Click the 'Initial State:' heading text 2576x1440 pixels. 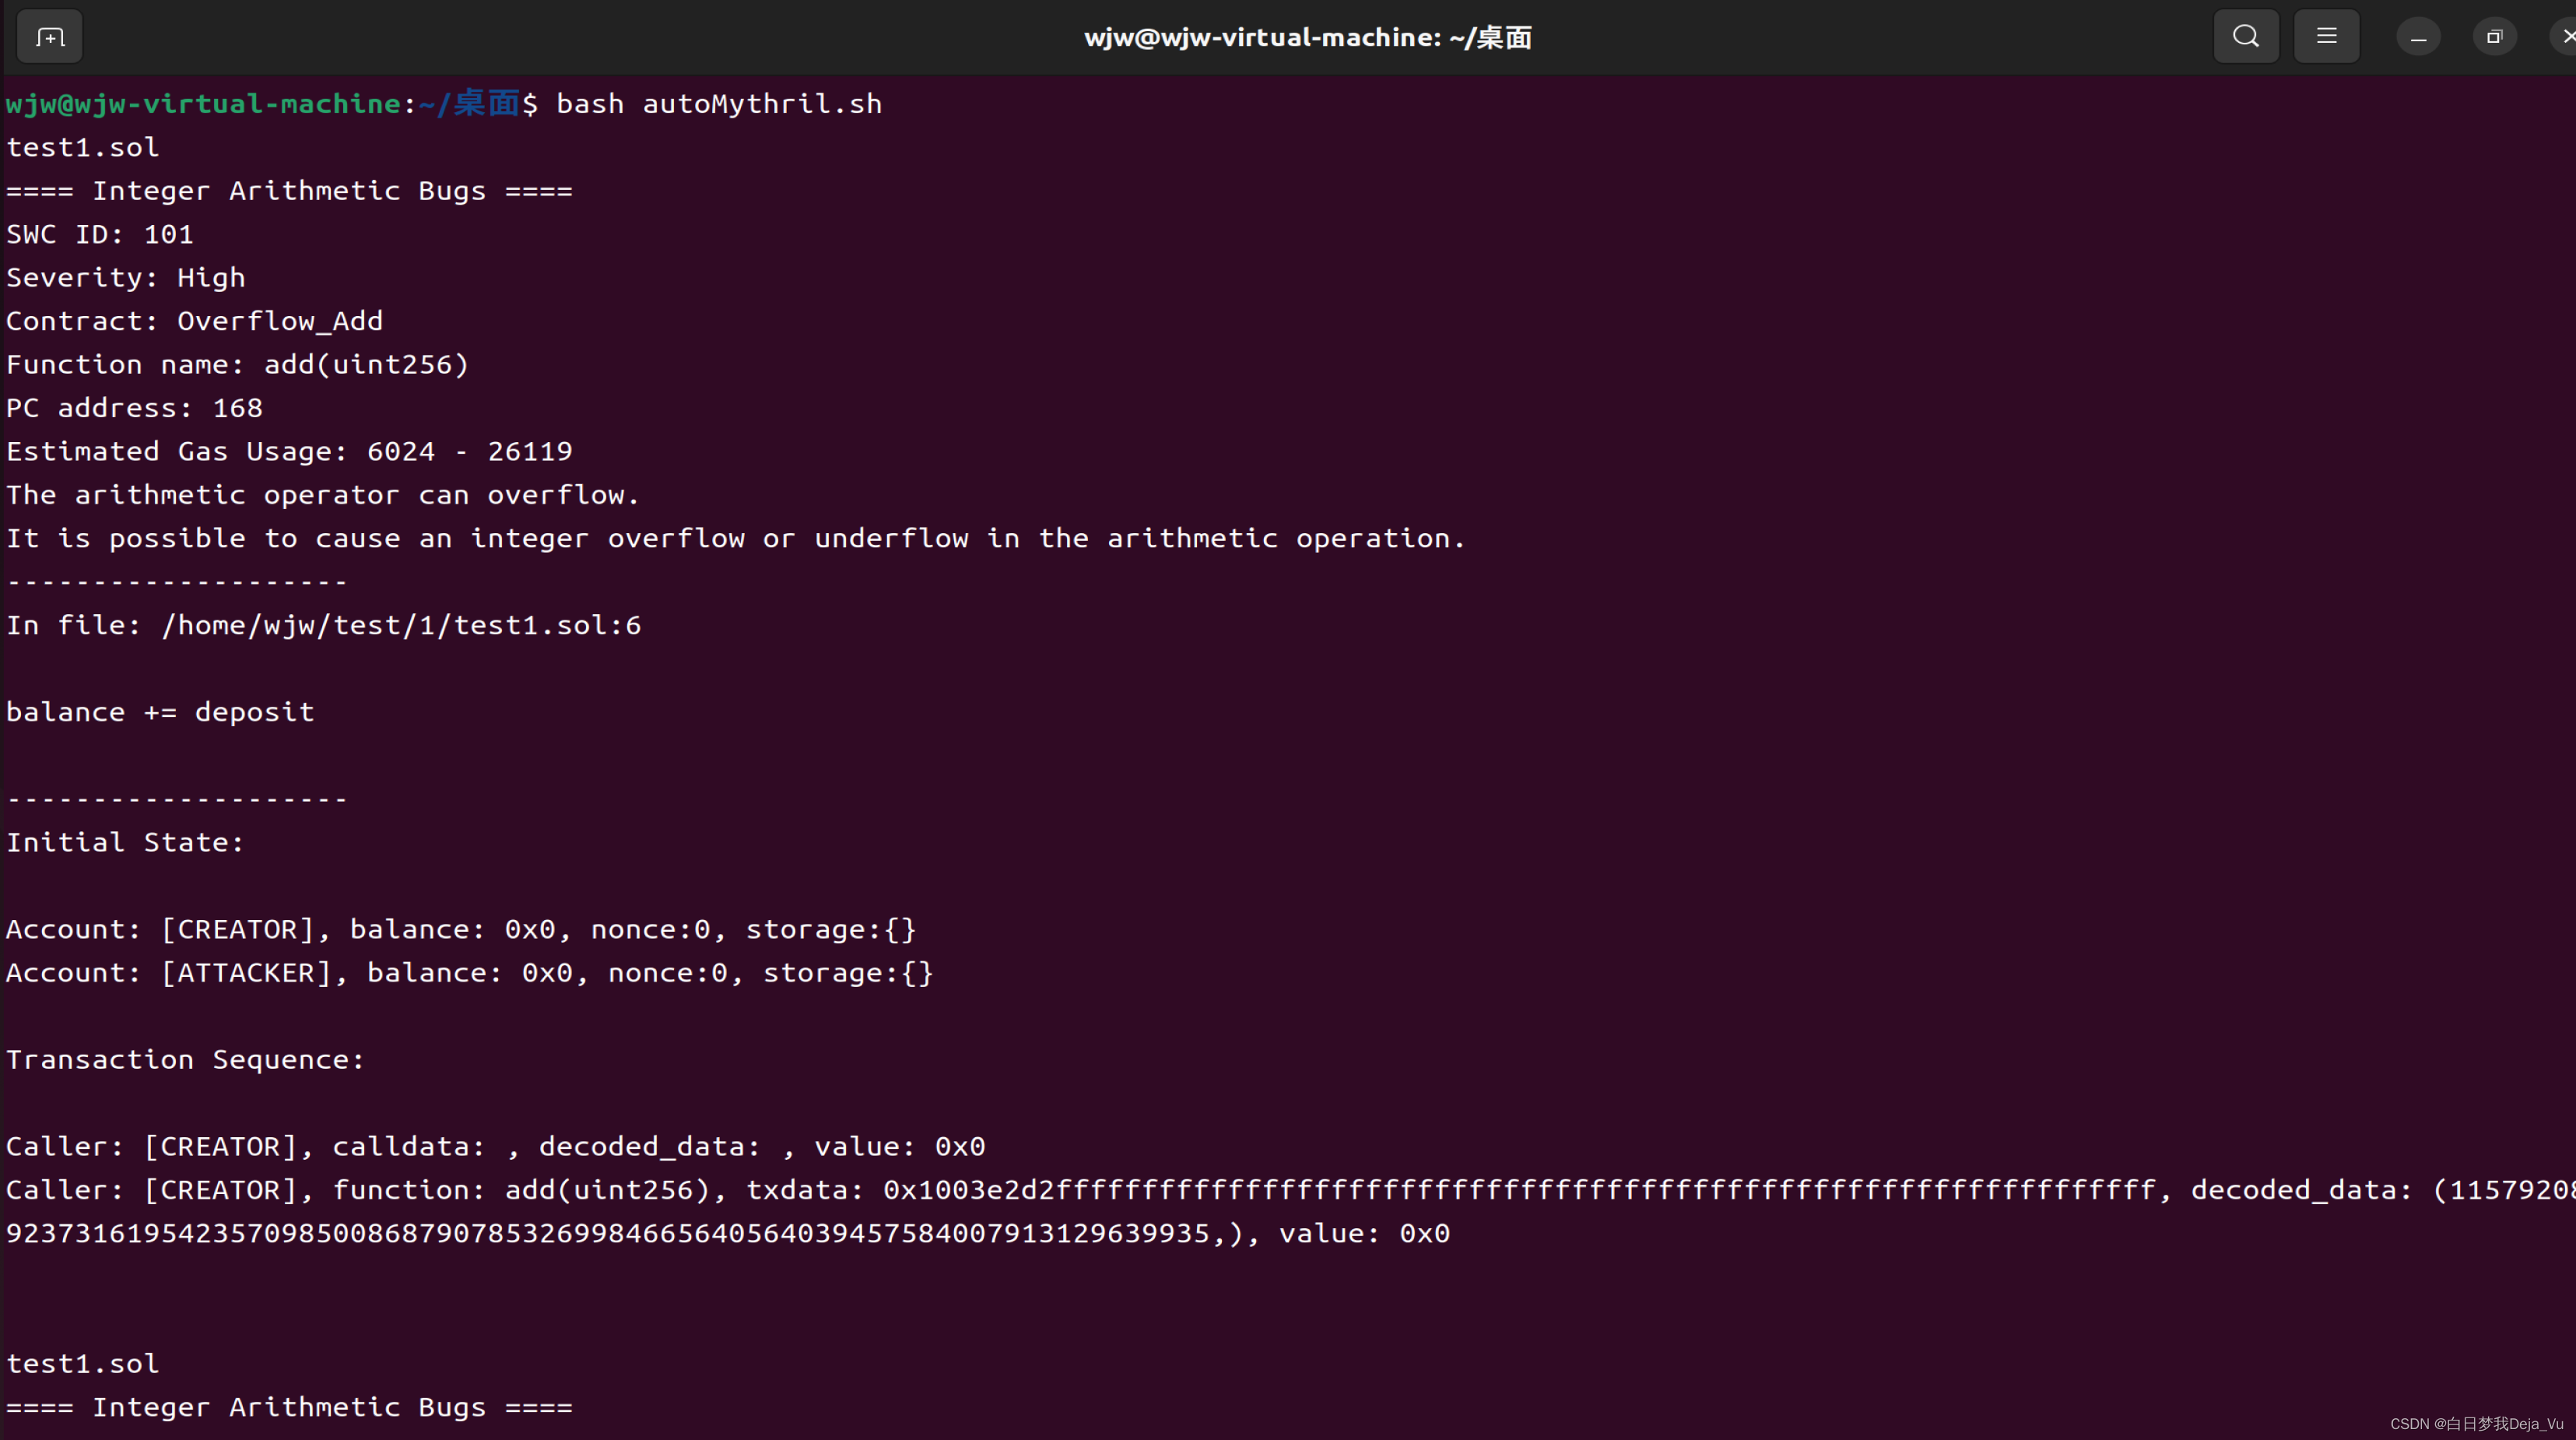125,843
